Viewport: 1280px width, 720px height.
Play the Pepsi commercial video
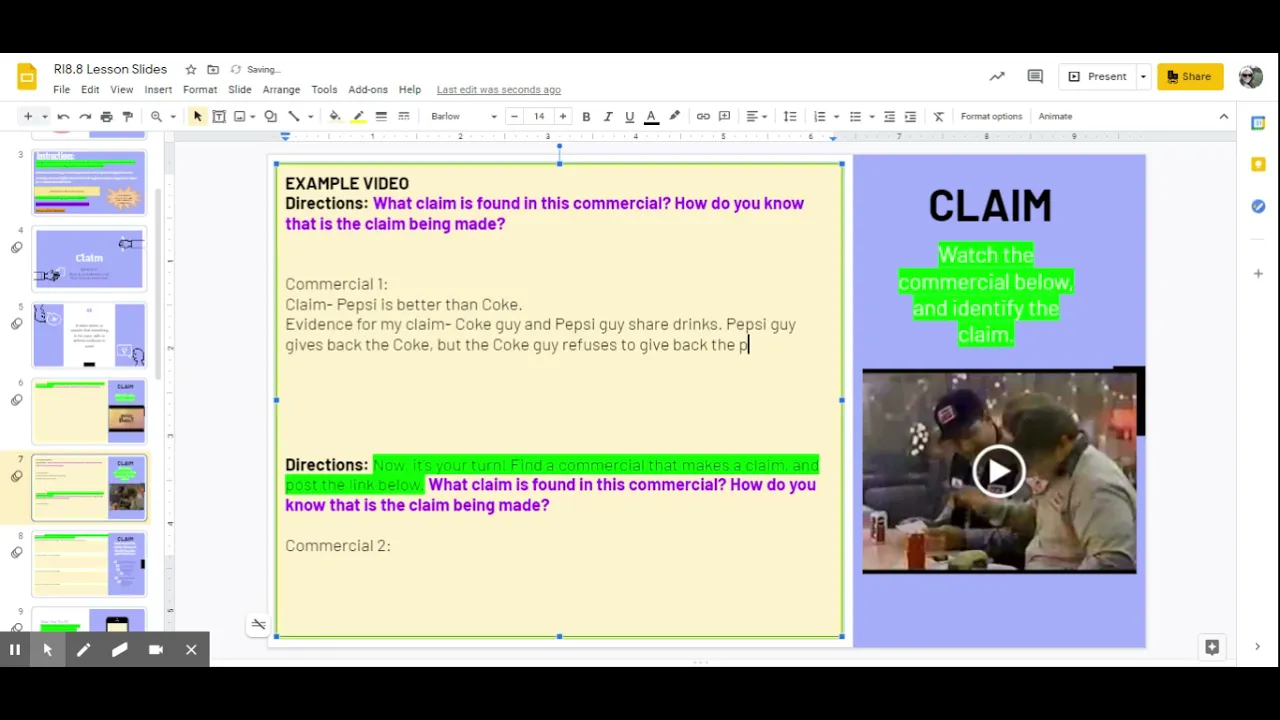[x=999, y=472]
